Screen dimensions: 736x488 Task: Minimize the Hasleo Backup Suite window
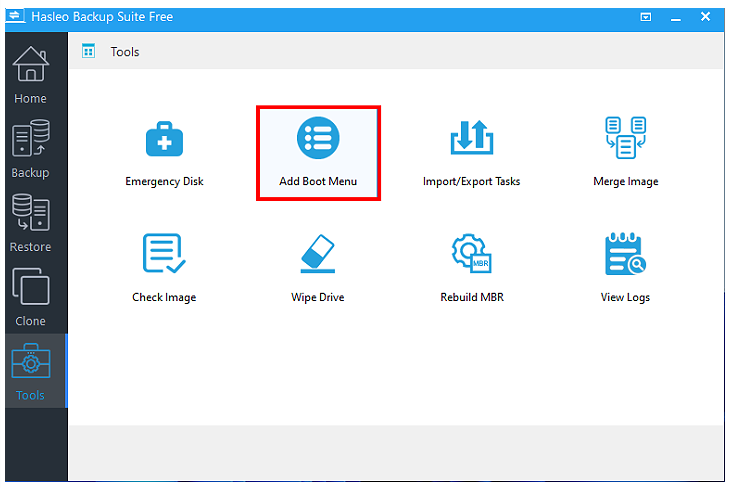coord(676,18)
